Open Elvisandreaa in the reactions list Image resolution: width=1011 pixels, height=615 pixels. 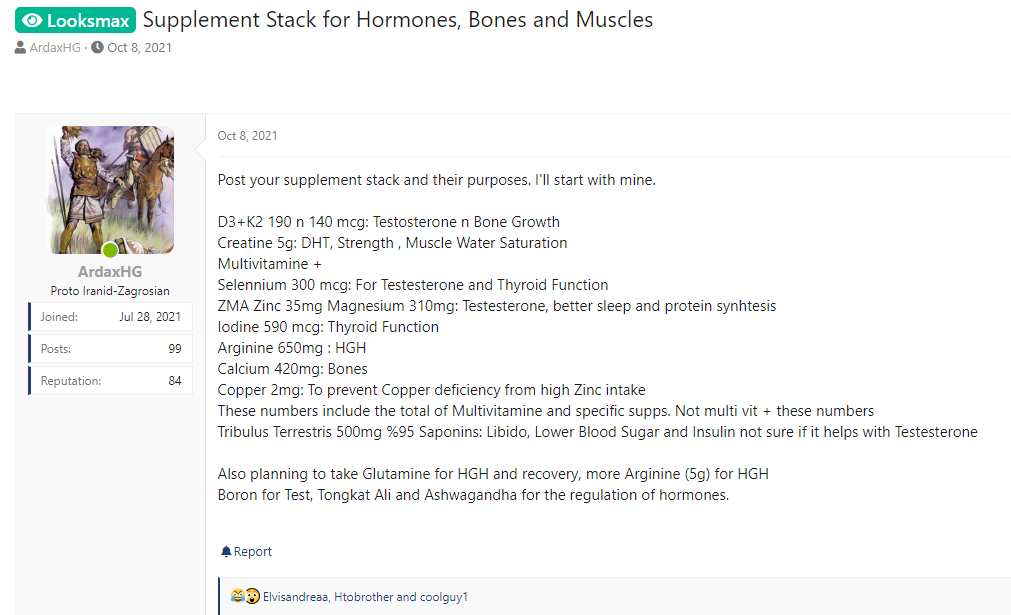click(x=296, y=597)
